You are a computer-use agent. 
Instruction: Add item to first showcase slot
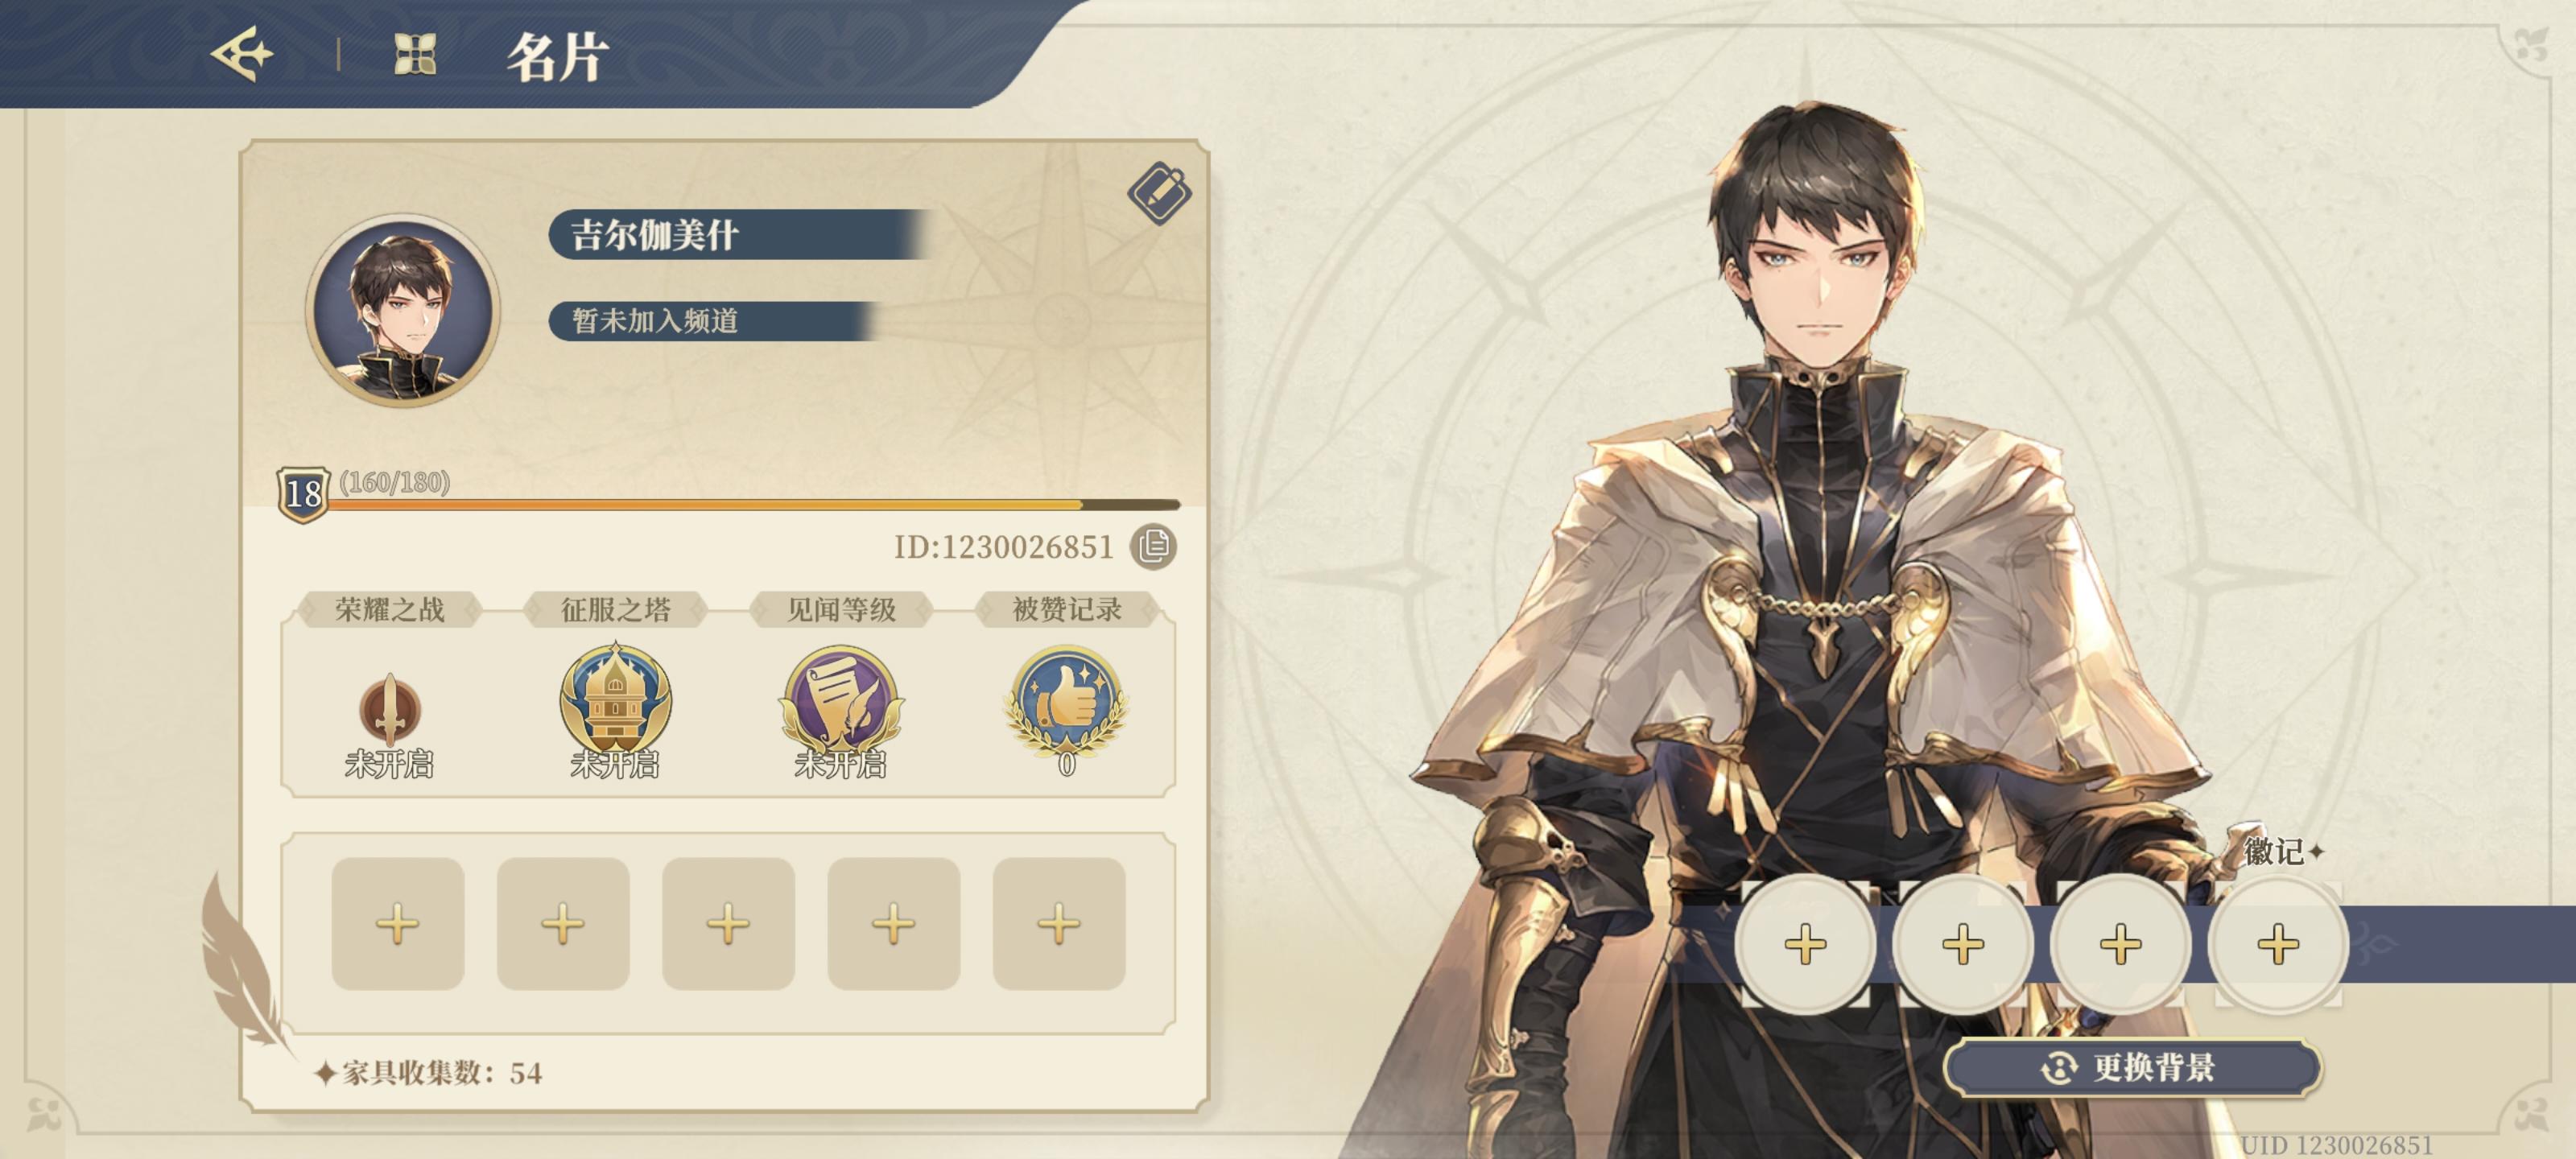[398, 923]
